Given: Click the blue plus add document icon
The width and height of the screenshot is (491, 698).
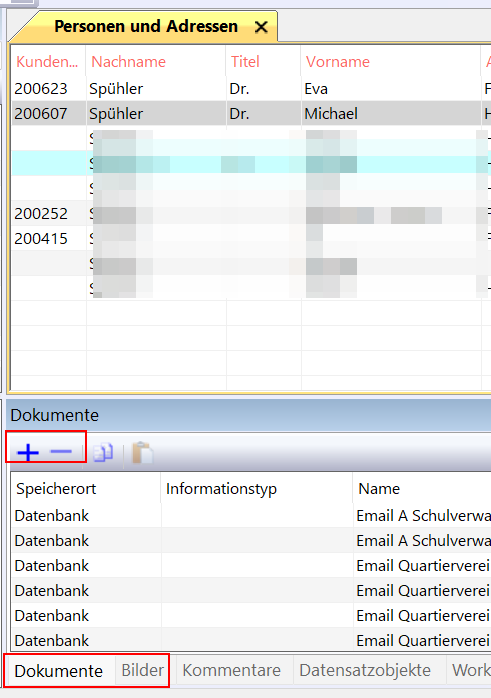Looking at the screenshot, I should click(28, 453).
